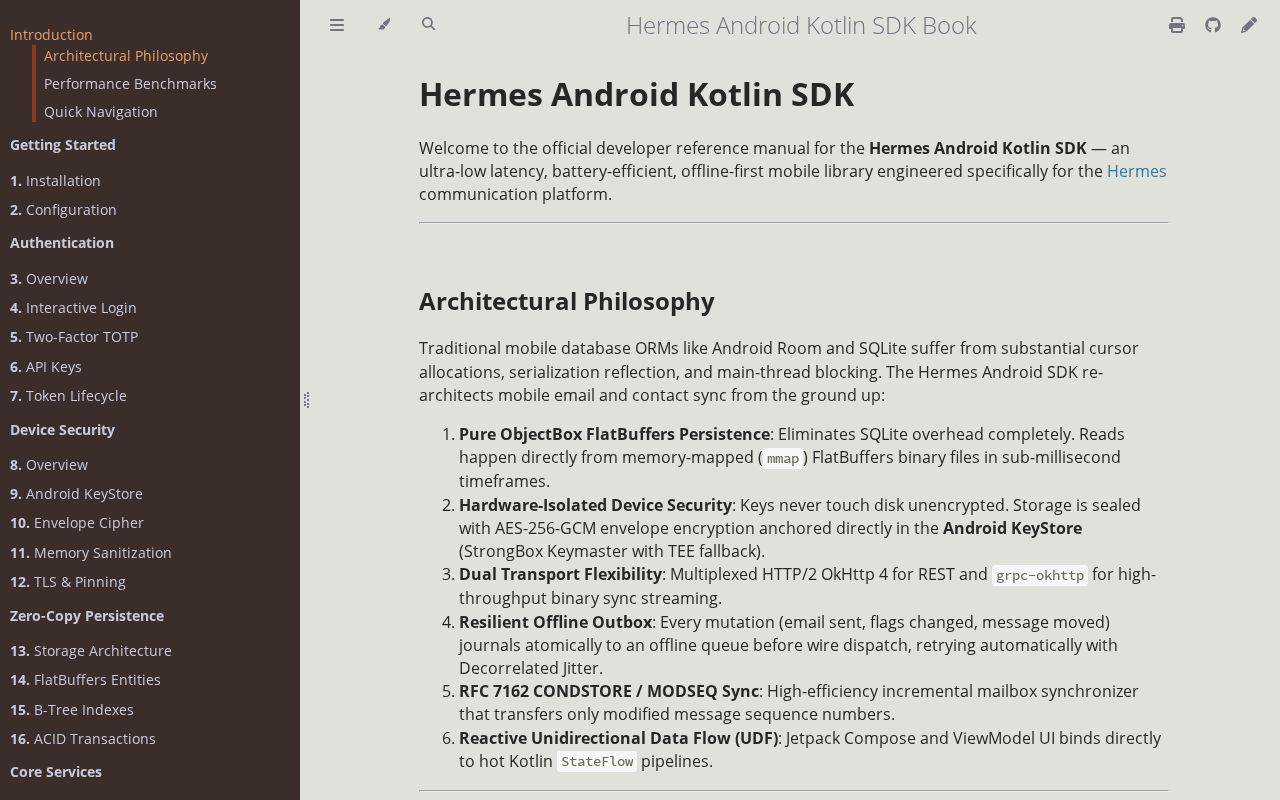The width and height of the screenshot is (1280, 800).
Task: Click the Hermes Android Kotlin SDK Book title
Action: click(801, 25)
